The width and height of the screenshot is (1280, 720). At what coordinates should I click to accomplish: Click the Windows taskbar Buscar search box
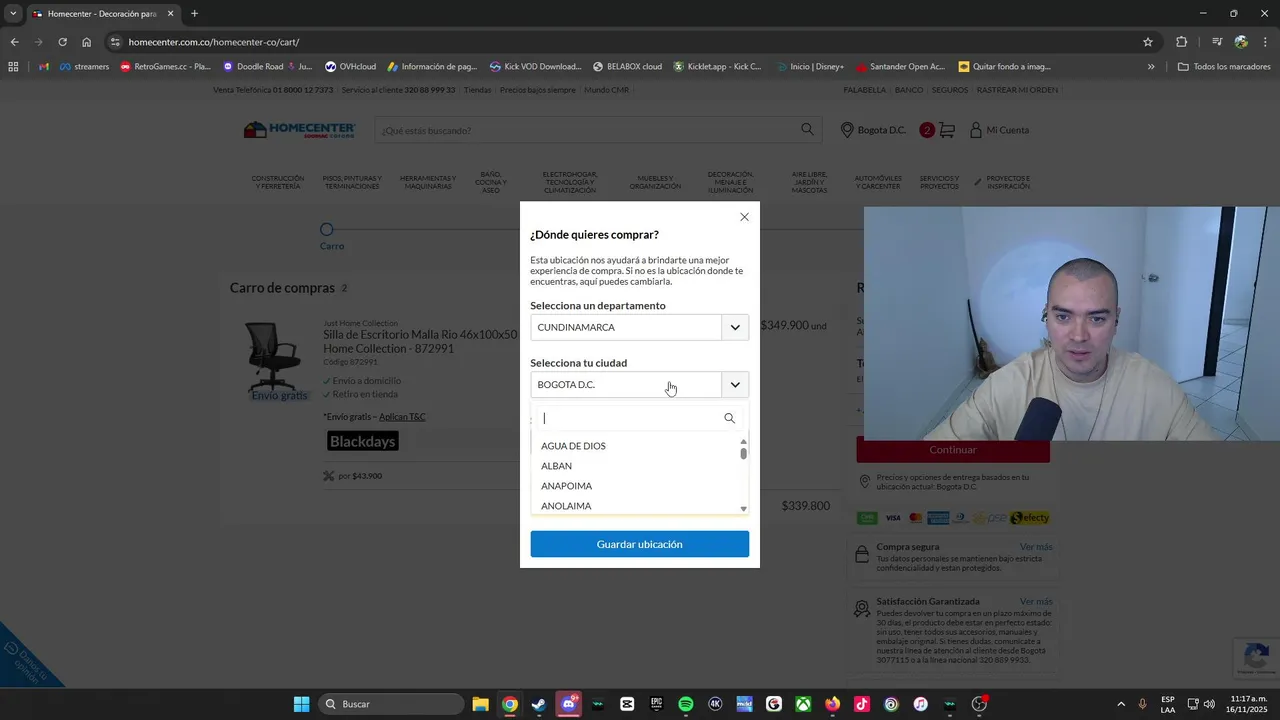tap(392, 704)
